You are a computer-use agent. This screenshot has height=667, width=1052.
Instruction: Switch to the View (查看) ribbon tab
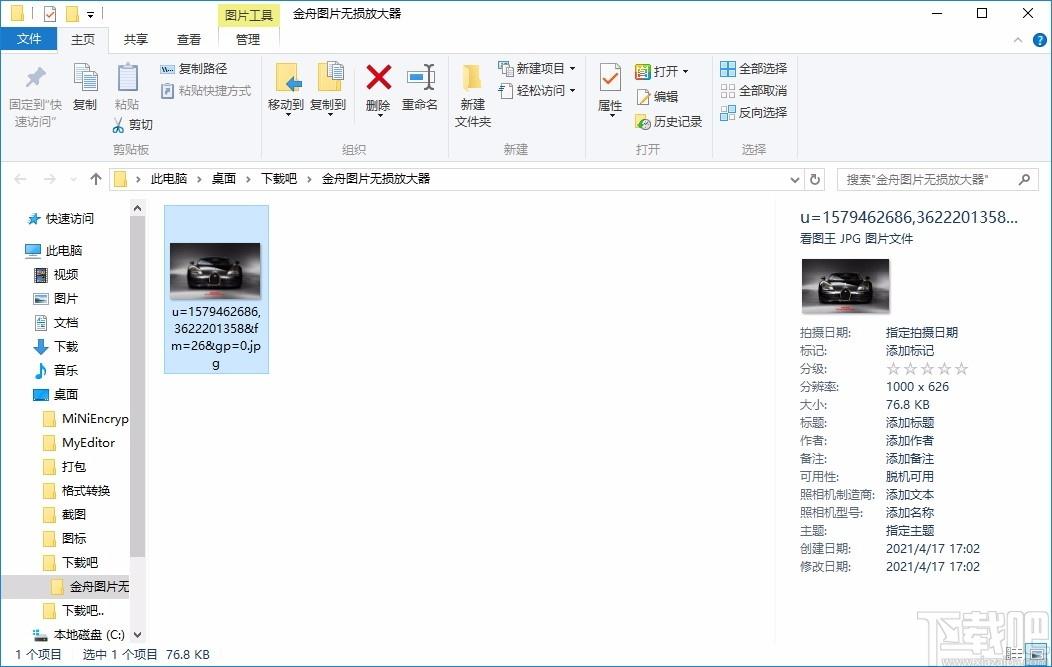tap(188, 39)
